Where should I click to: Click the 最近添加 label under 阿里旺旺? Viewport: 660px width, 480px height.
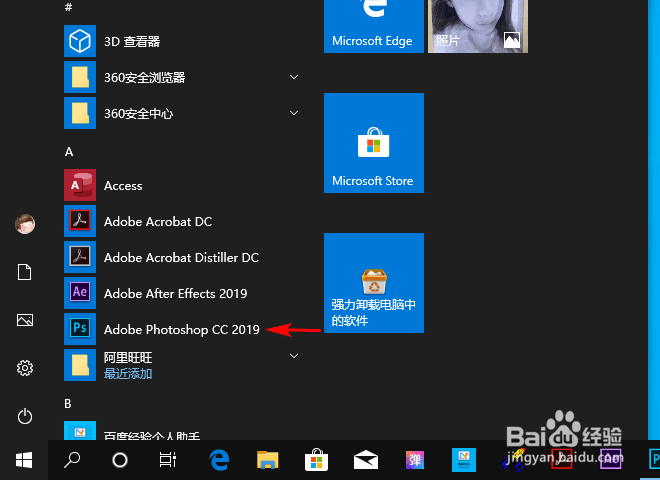(x=128, y=373)
